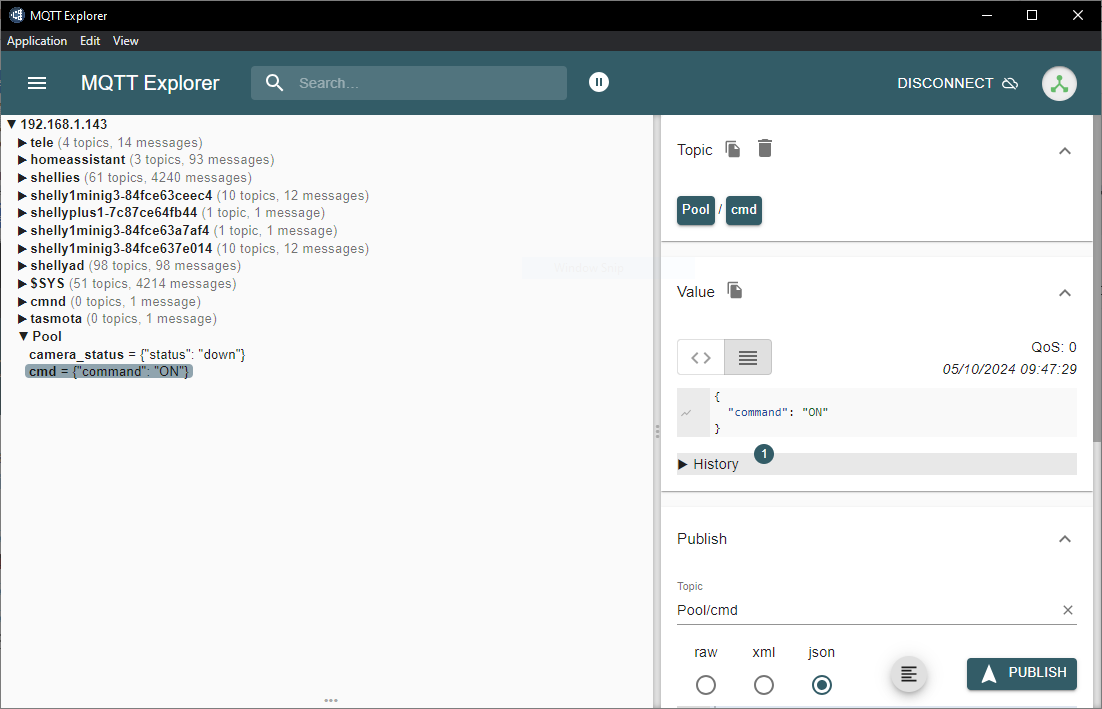Click the cmd topic breadcrumb chip
The width and height of the screenshot is (1102, 709).
[x=744, y=210]
